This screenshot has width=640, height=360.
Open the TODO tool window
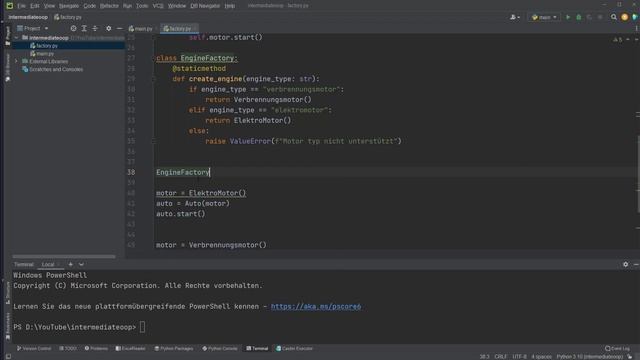(x=68, y=349)
